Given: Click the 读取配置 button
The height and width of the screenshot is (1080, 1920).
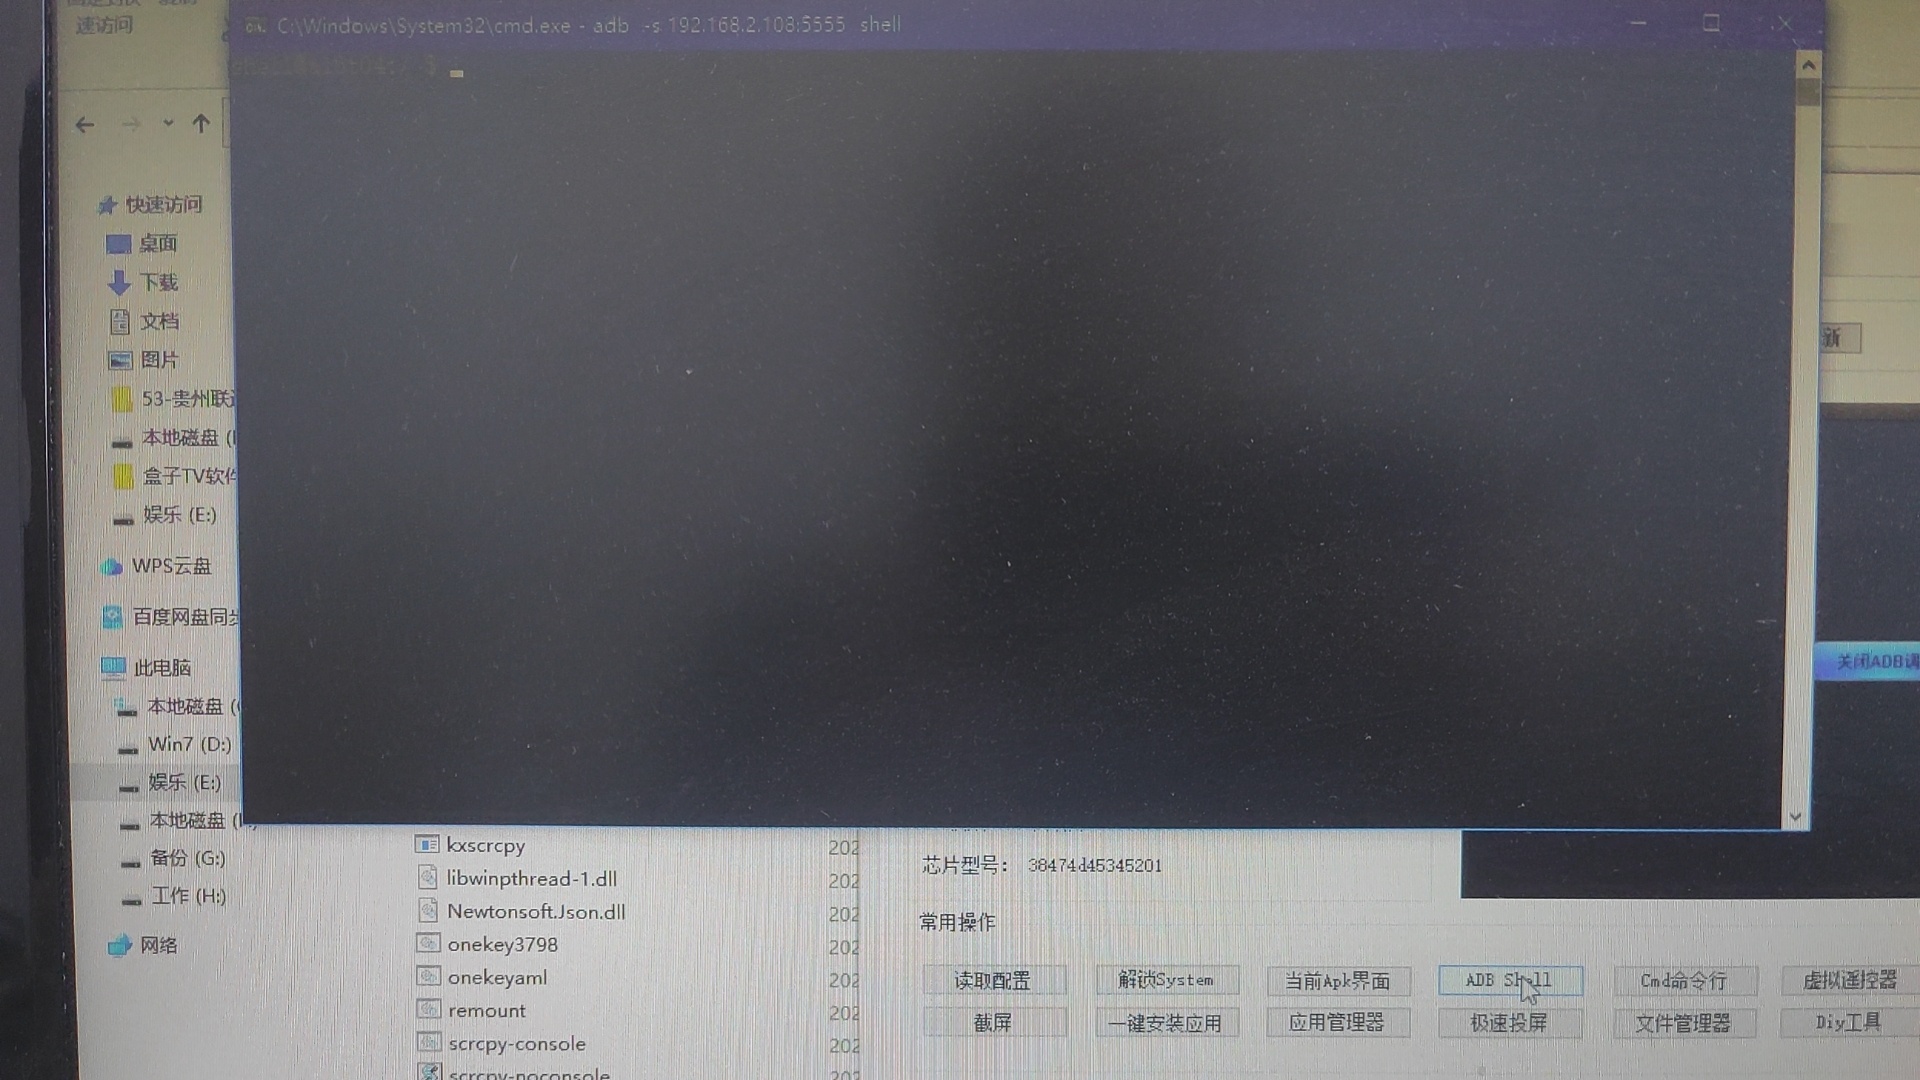Looking at the screenshot, I should [993, 981].
